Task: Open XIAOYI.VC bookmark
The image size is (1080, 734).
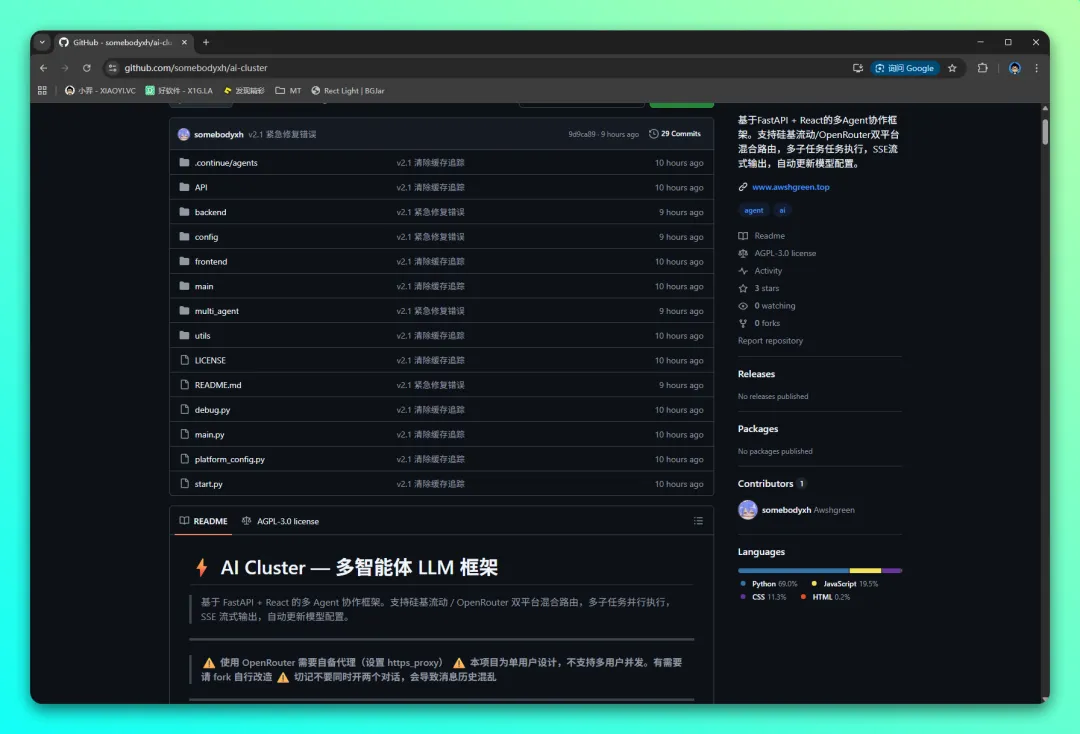Action: [101, 91]
